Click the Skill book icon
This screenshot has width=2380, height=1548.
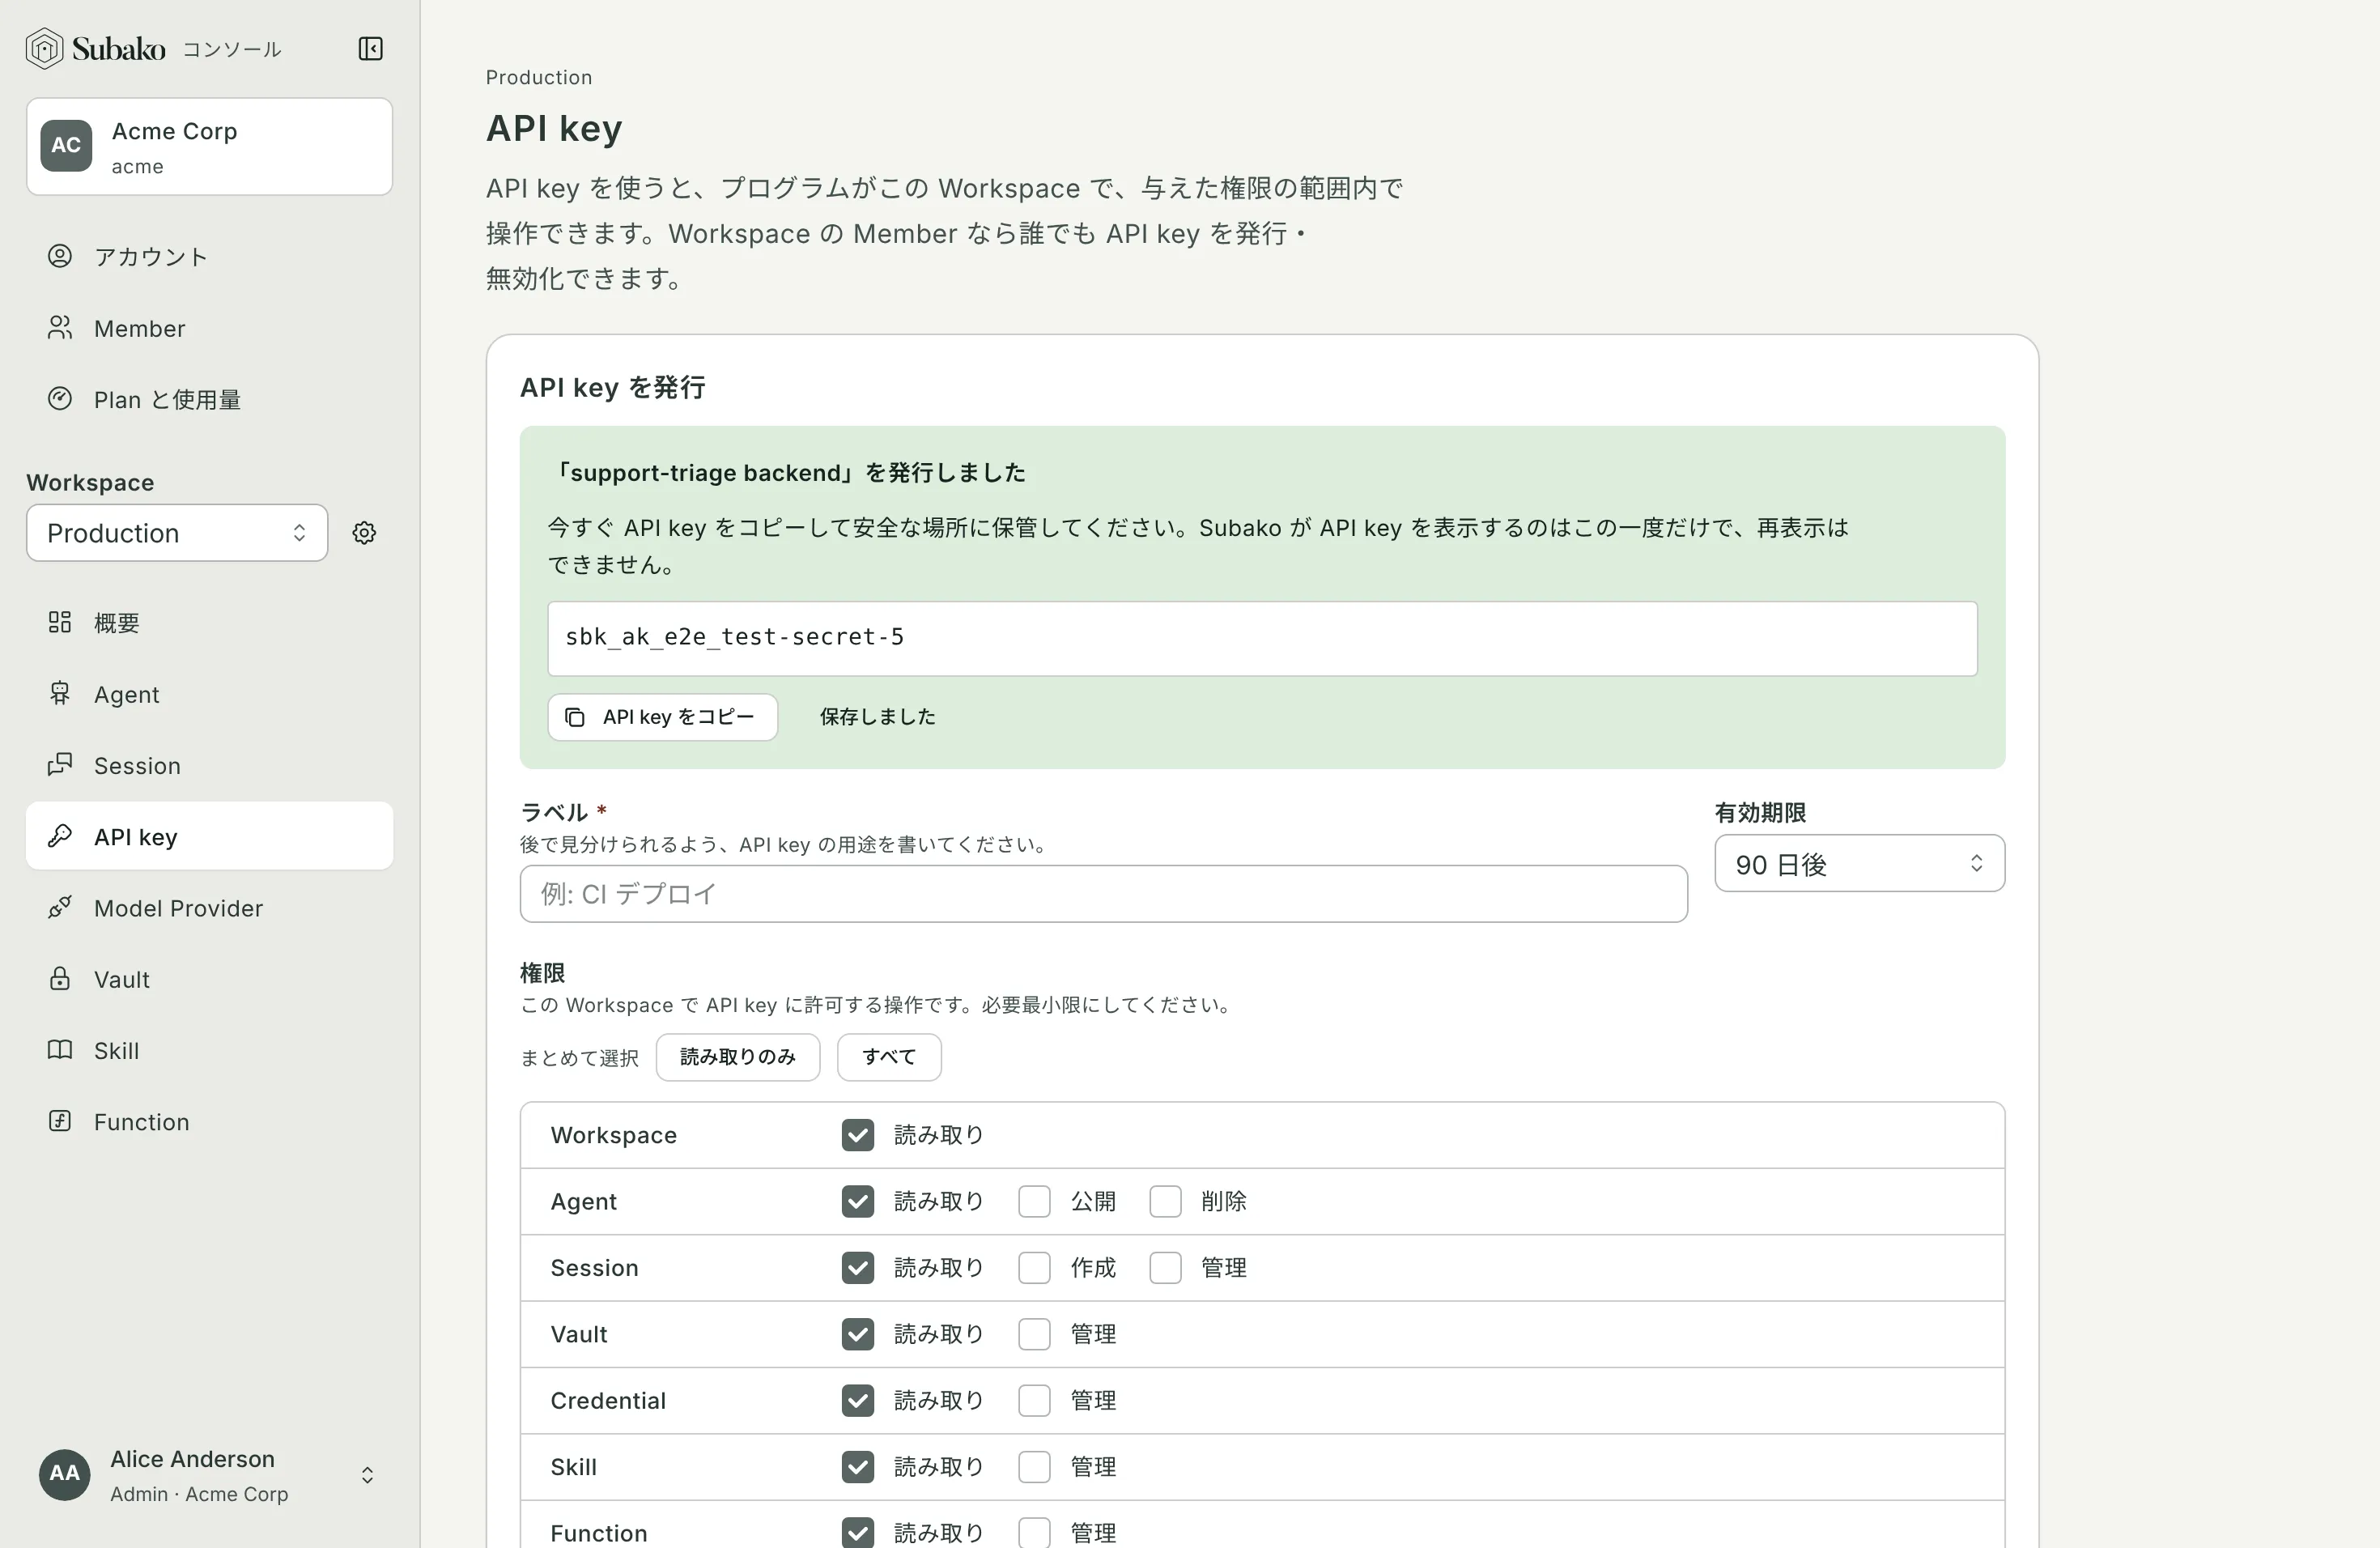point(60,1050)
